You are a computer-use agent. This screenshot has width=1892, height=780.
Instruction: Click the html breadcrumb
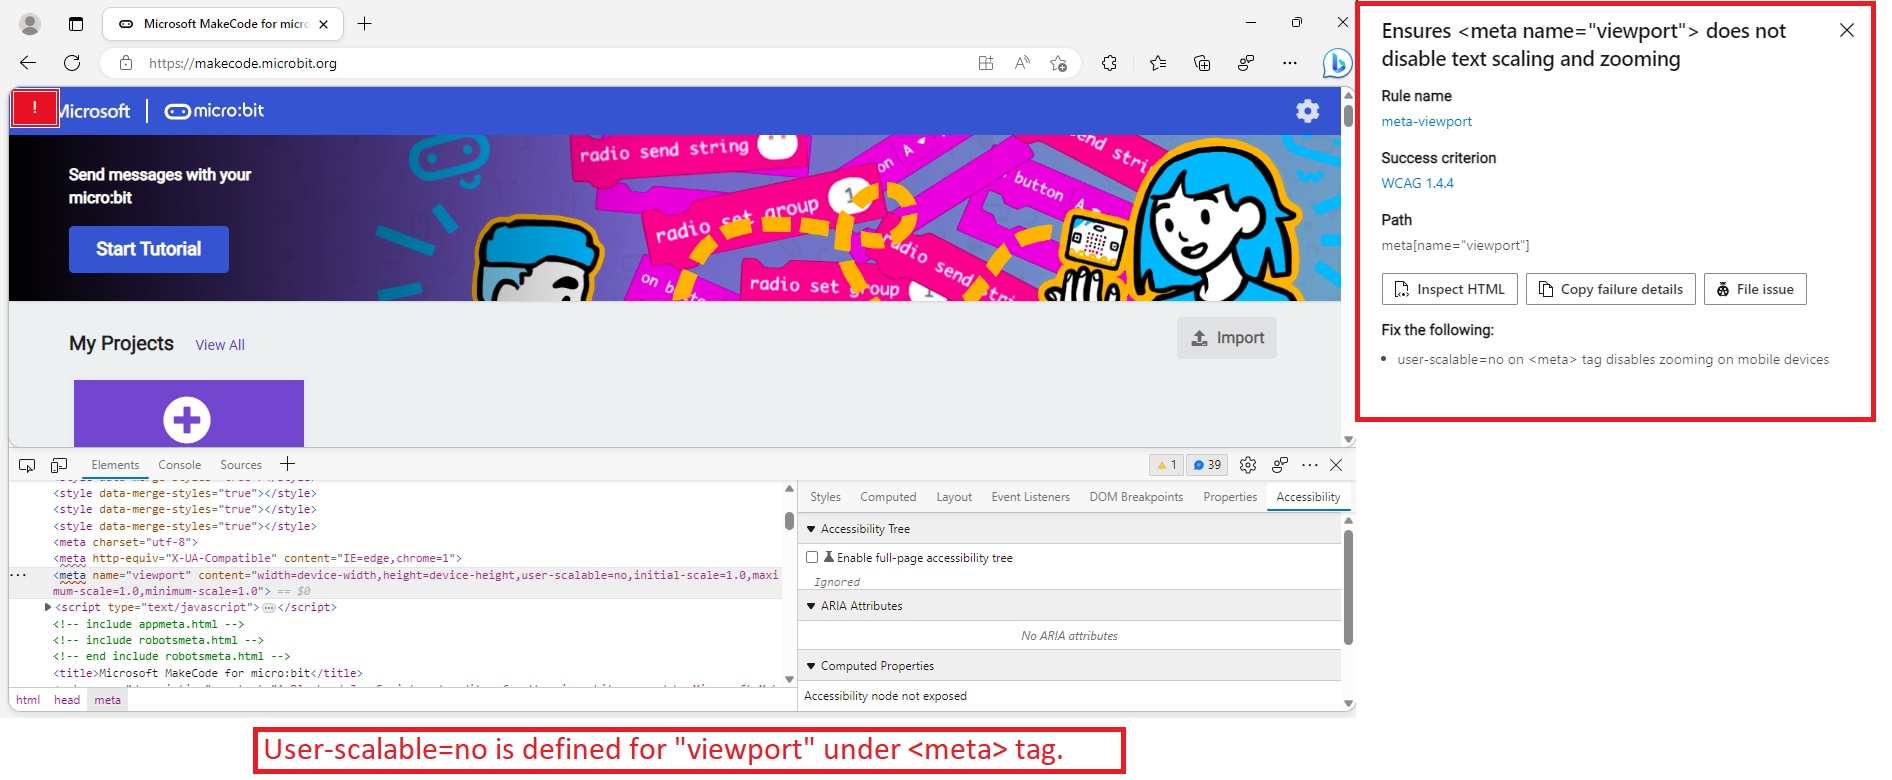pyautogui.click(x=28, y=700)
